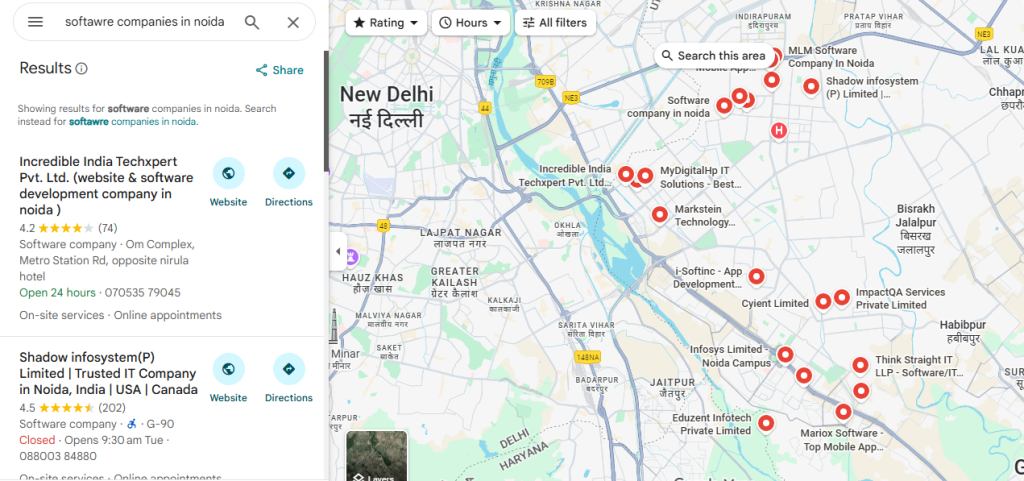This screenshot has height=481, width=1024.
Task: Open the hamburger menu icon
Action: 35,22
